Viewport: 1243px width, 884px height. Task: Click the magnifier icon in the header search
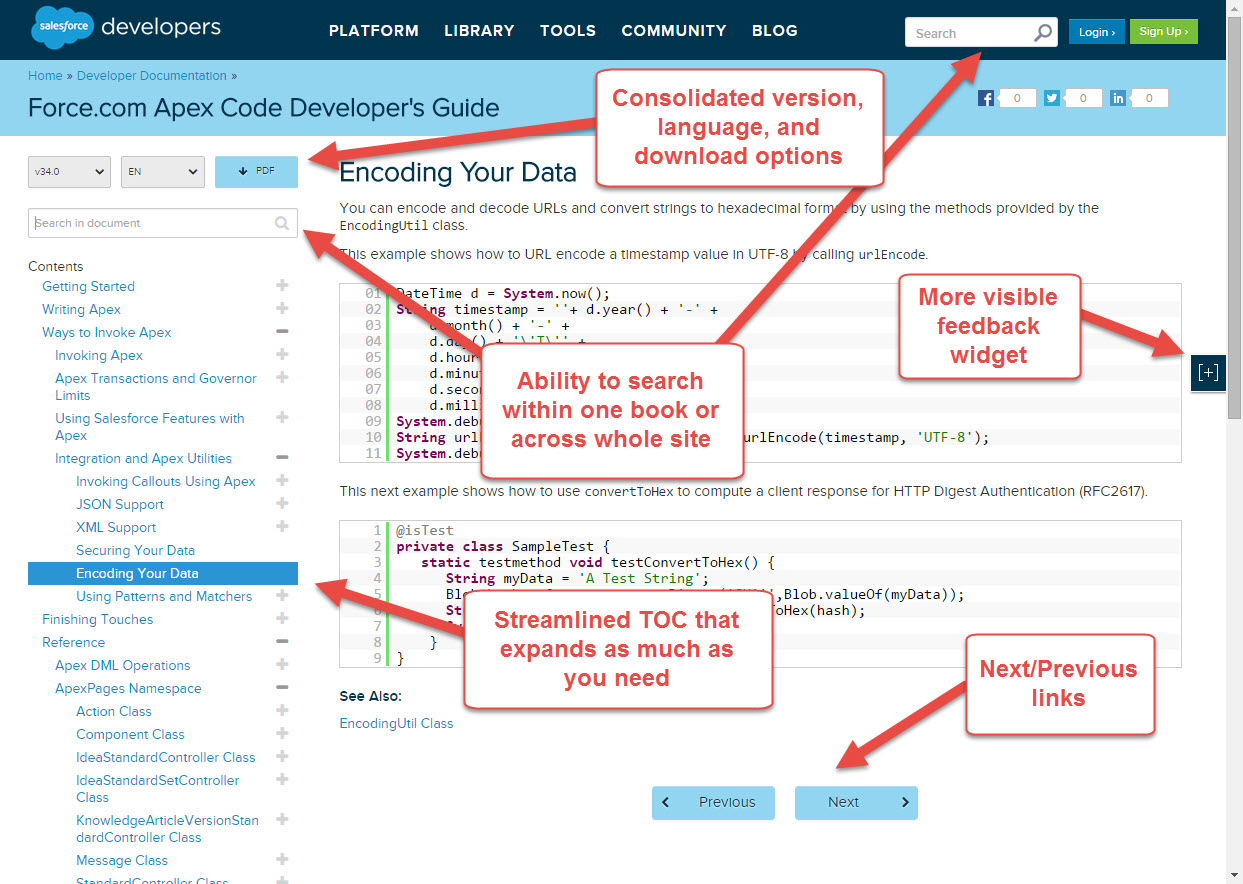[1043, 33]
